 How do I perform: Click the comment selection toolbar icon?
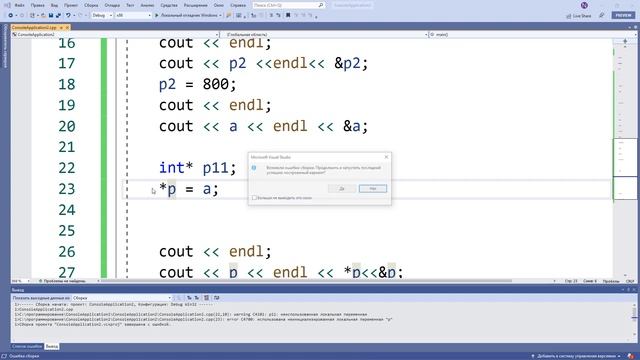pos(271,16)
